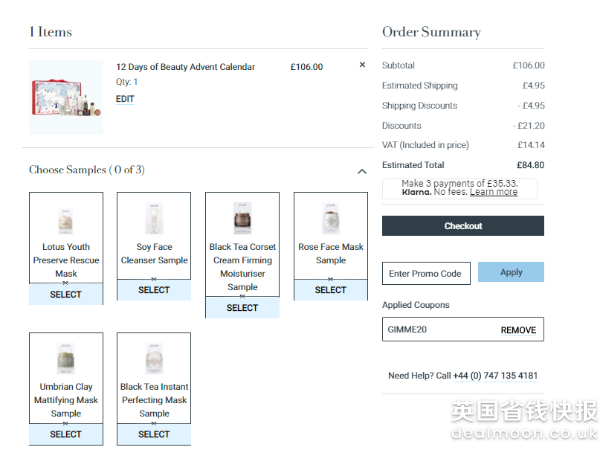Collapse the Choose Samples section chevron
The height and width of the screenshot is (450, 600).
[x=362, y=171]
